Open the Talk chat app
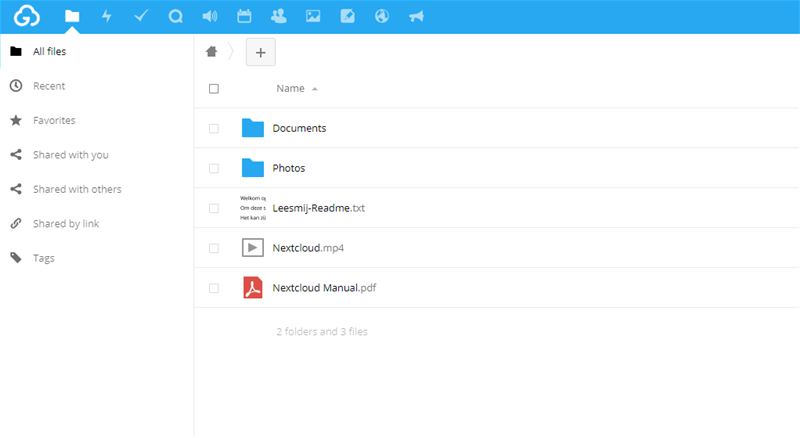 (x=176, y=16)
